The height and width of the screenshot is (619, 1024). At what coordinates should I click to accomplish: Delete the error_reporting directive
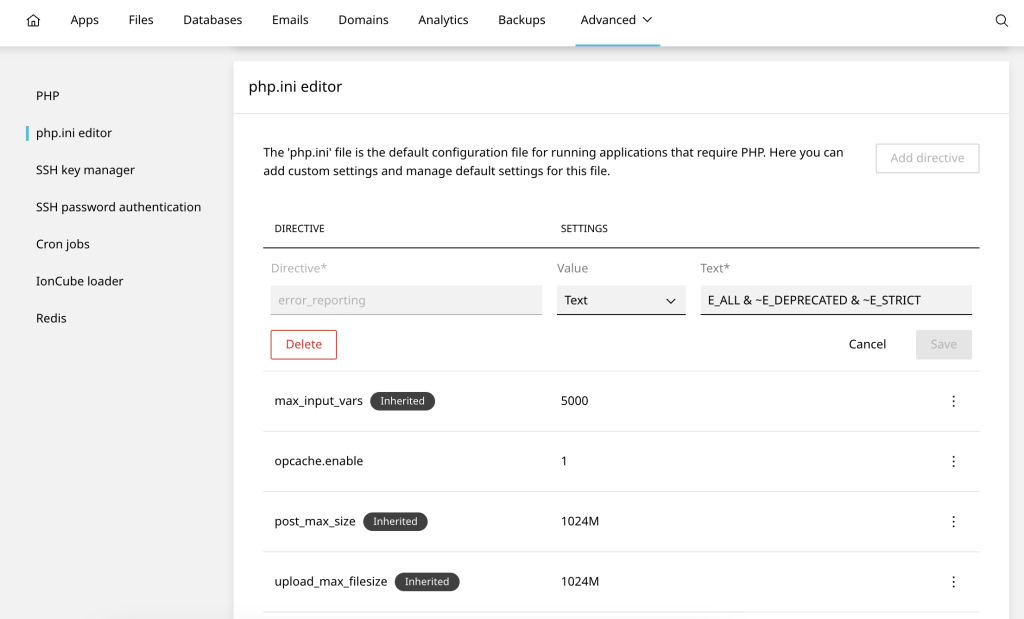pos(304,345)
